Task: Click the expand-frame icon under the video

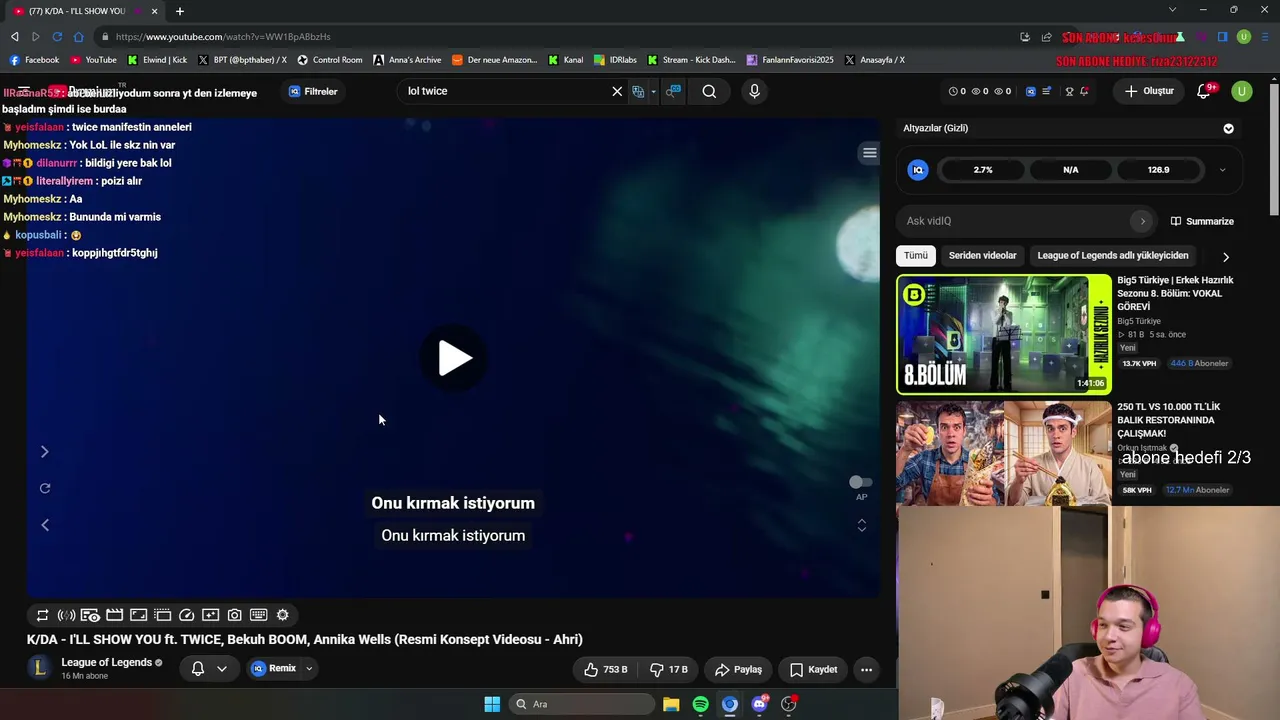Action: 138,615
